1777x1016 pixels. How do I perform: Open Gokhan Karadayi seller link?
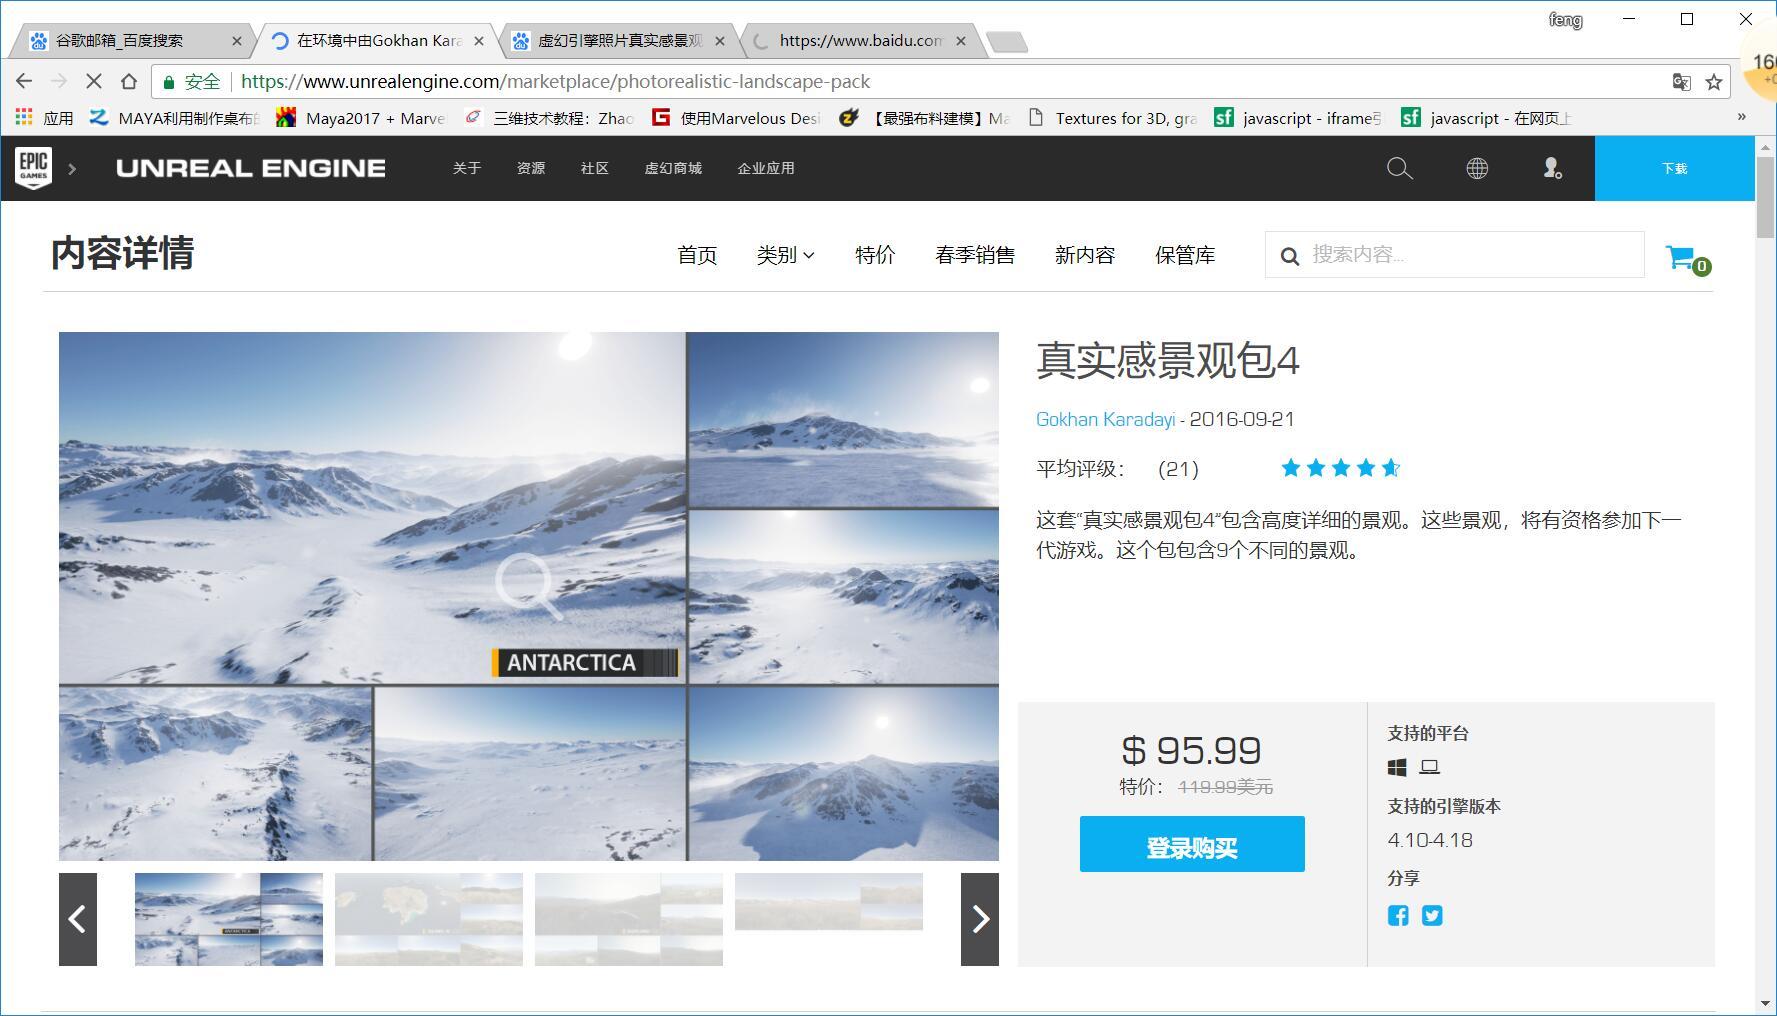click(1105, 419)
